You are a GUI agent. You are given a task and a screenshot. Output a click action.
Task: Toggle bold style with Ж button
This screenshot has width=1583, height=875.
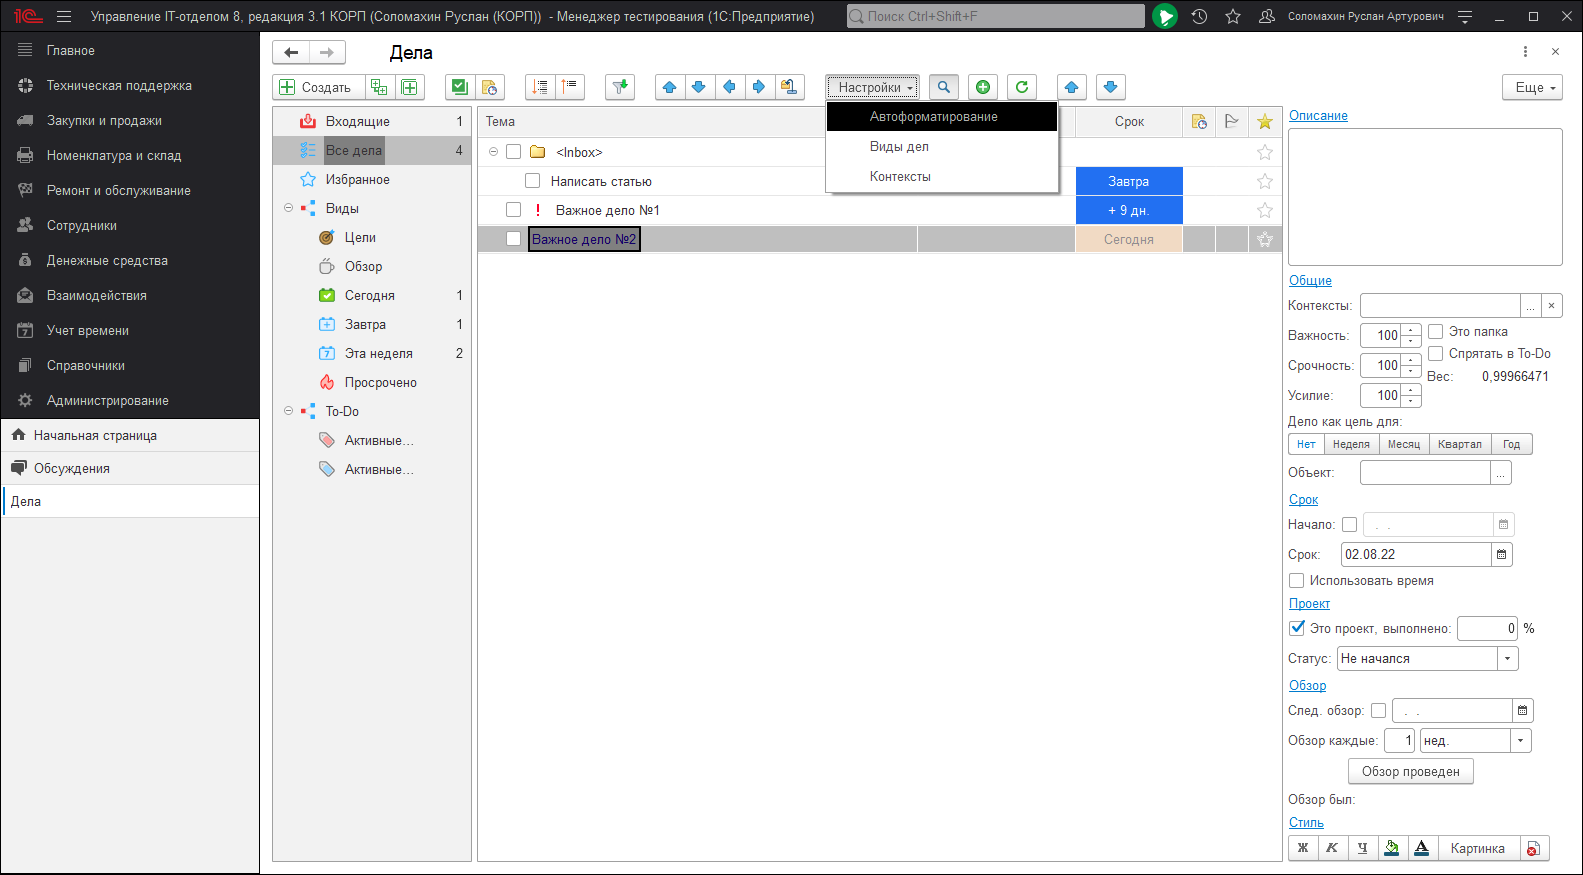(1302, 848)
